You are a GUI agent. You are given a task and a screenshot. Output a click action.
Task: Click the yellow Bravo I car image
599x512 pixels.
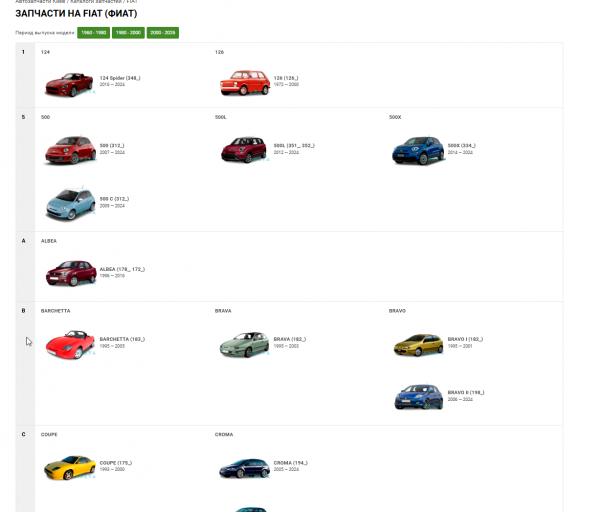418,345
